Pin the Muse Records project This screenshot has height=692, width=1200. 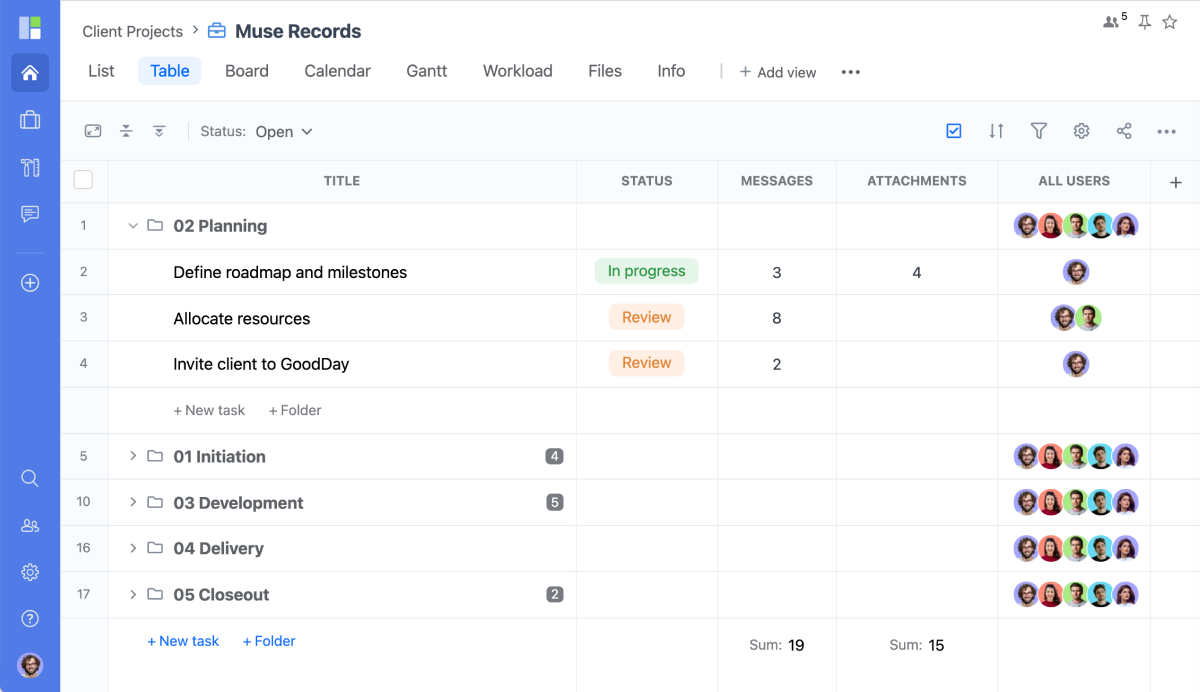1145,22
